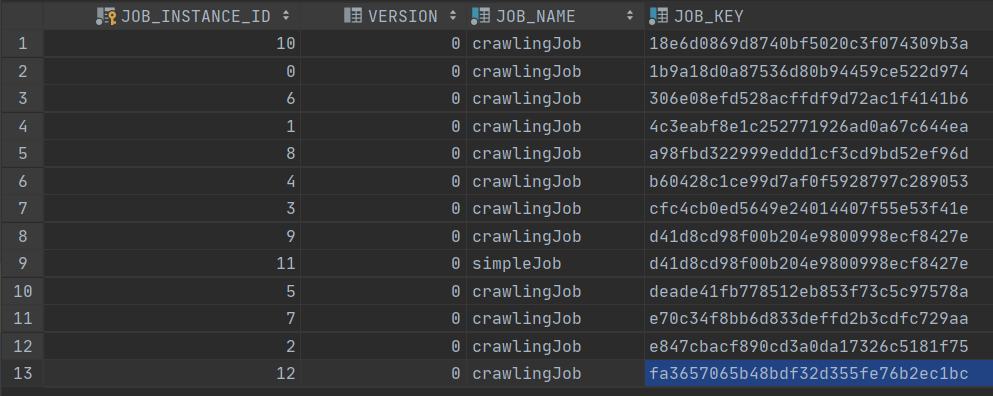Image resolution: width=993 pixels, height=396 pixels.
Task: Click the crawlingJob cell in row 13
Action: point(555,374)
